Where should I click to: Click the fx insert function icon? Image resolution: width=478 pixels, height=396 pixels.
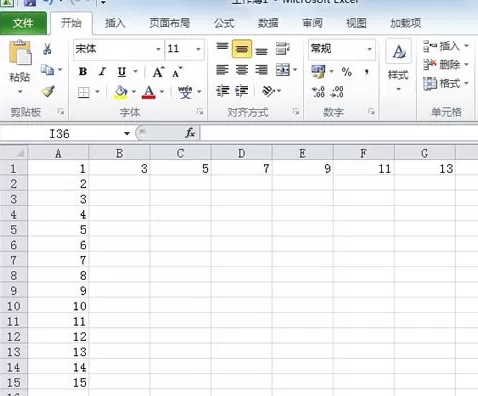pyautogui.click(x=190, y=133)
